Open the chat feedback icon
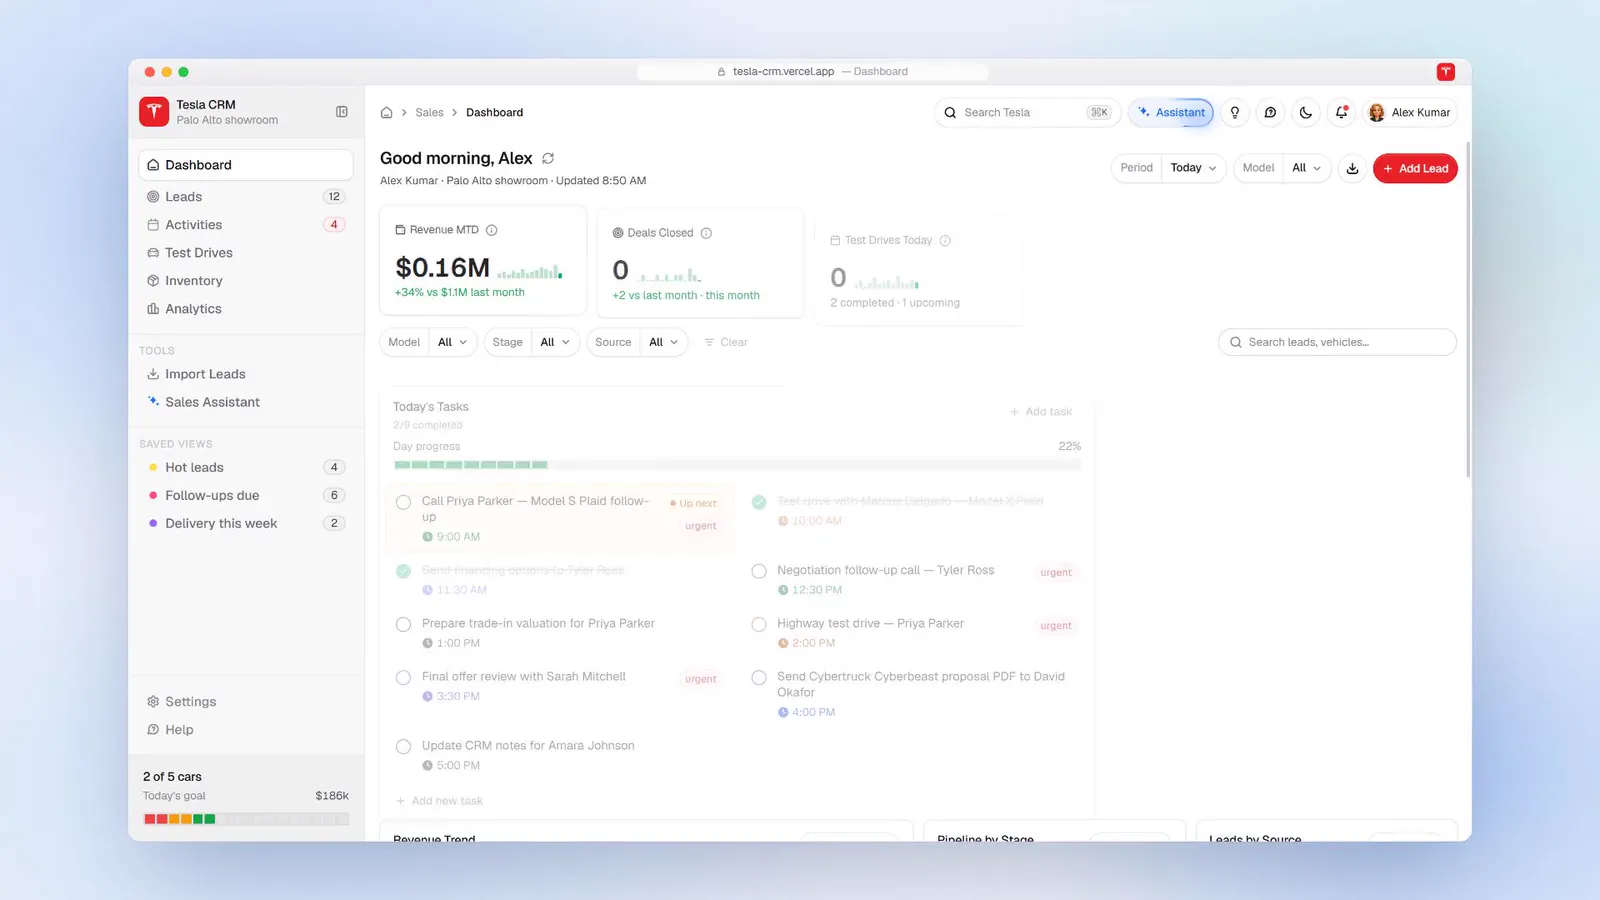Viewport: 1600px width, 900px height. (1270, 113)
